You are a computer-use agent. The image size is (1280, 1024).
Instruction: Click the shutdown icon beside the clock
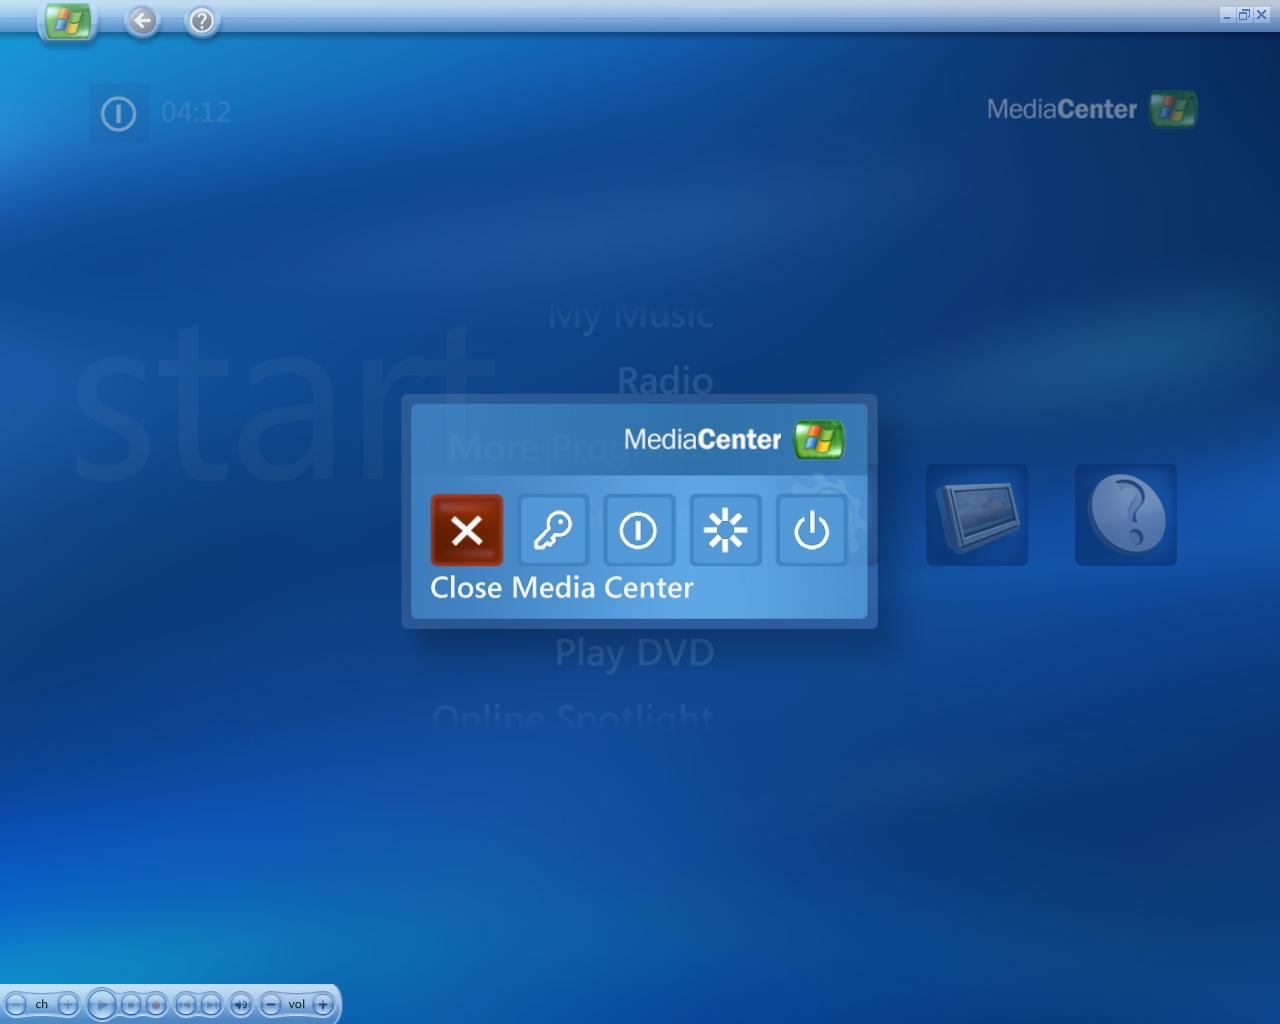pyautogui.click(x=119, y=113)
